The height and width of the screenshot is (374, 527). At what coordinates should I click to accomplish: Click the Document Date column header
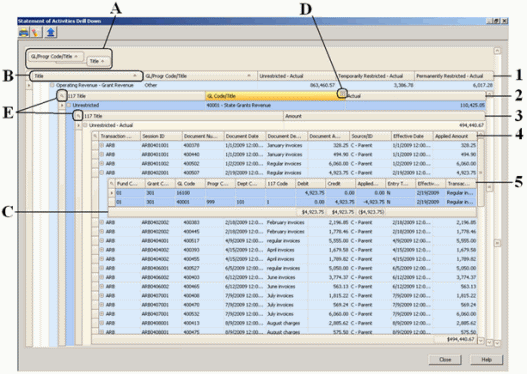245,136
